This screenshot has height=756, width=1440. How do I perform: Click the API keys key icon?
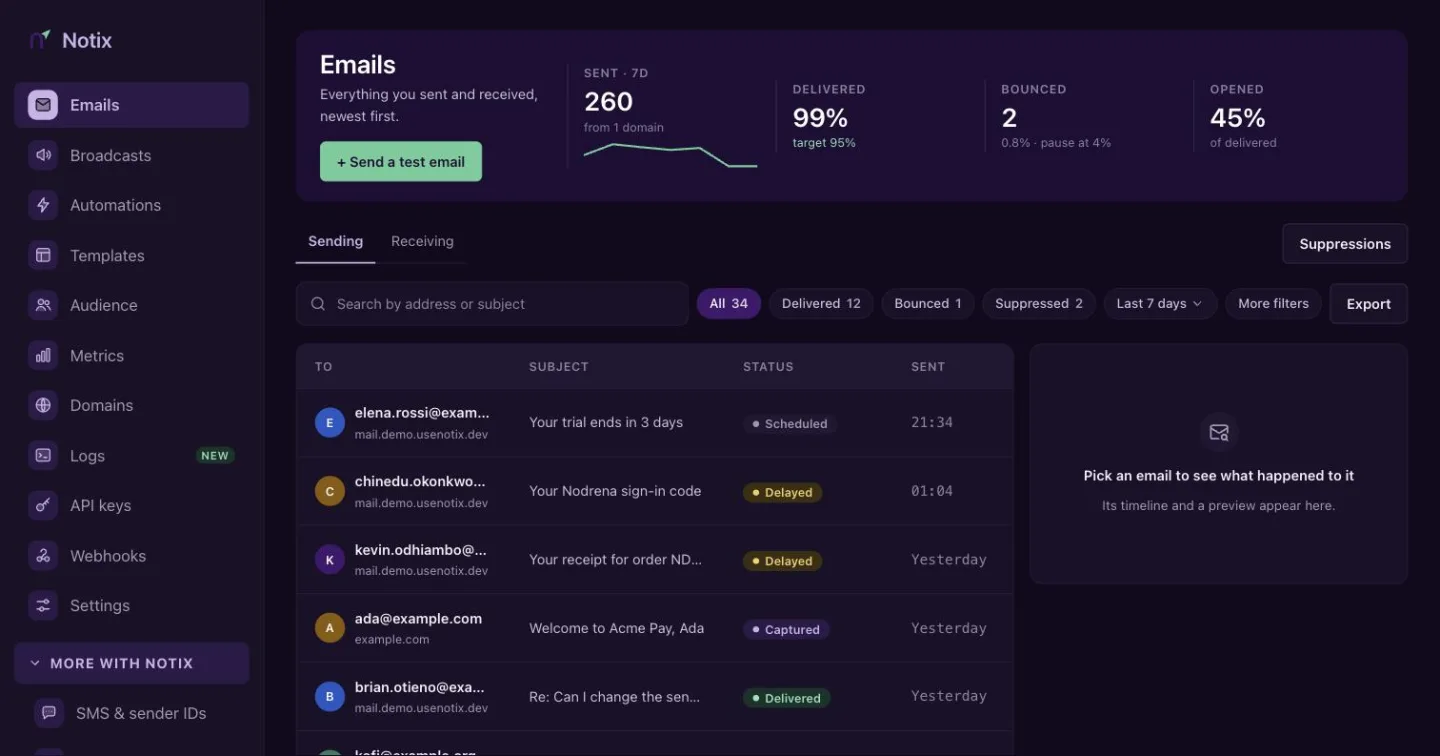click(43, 505)
